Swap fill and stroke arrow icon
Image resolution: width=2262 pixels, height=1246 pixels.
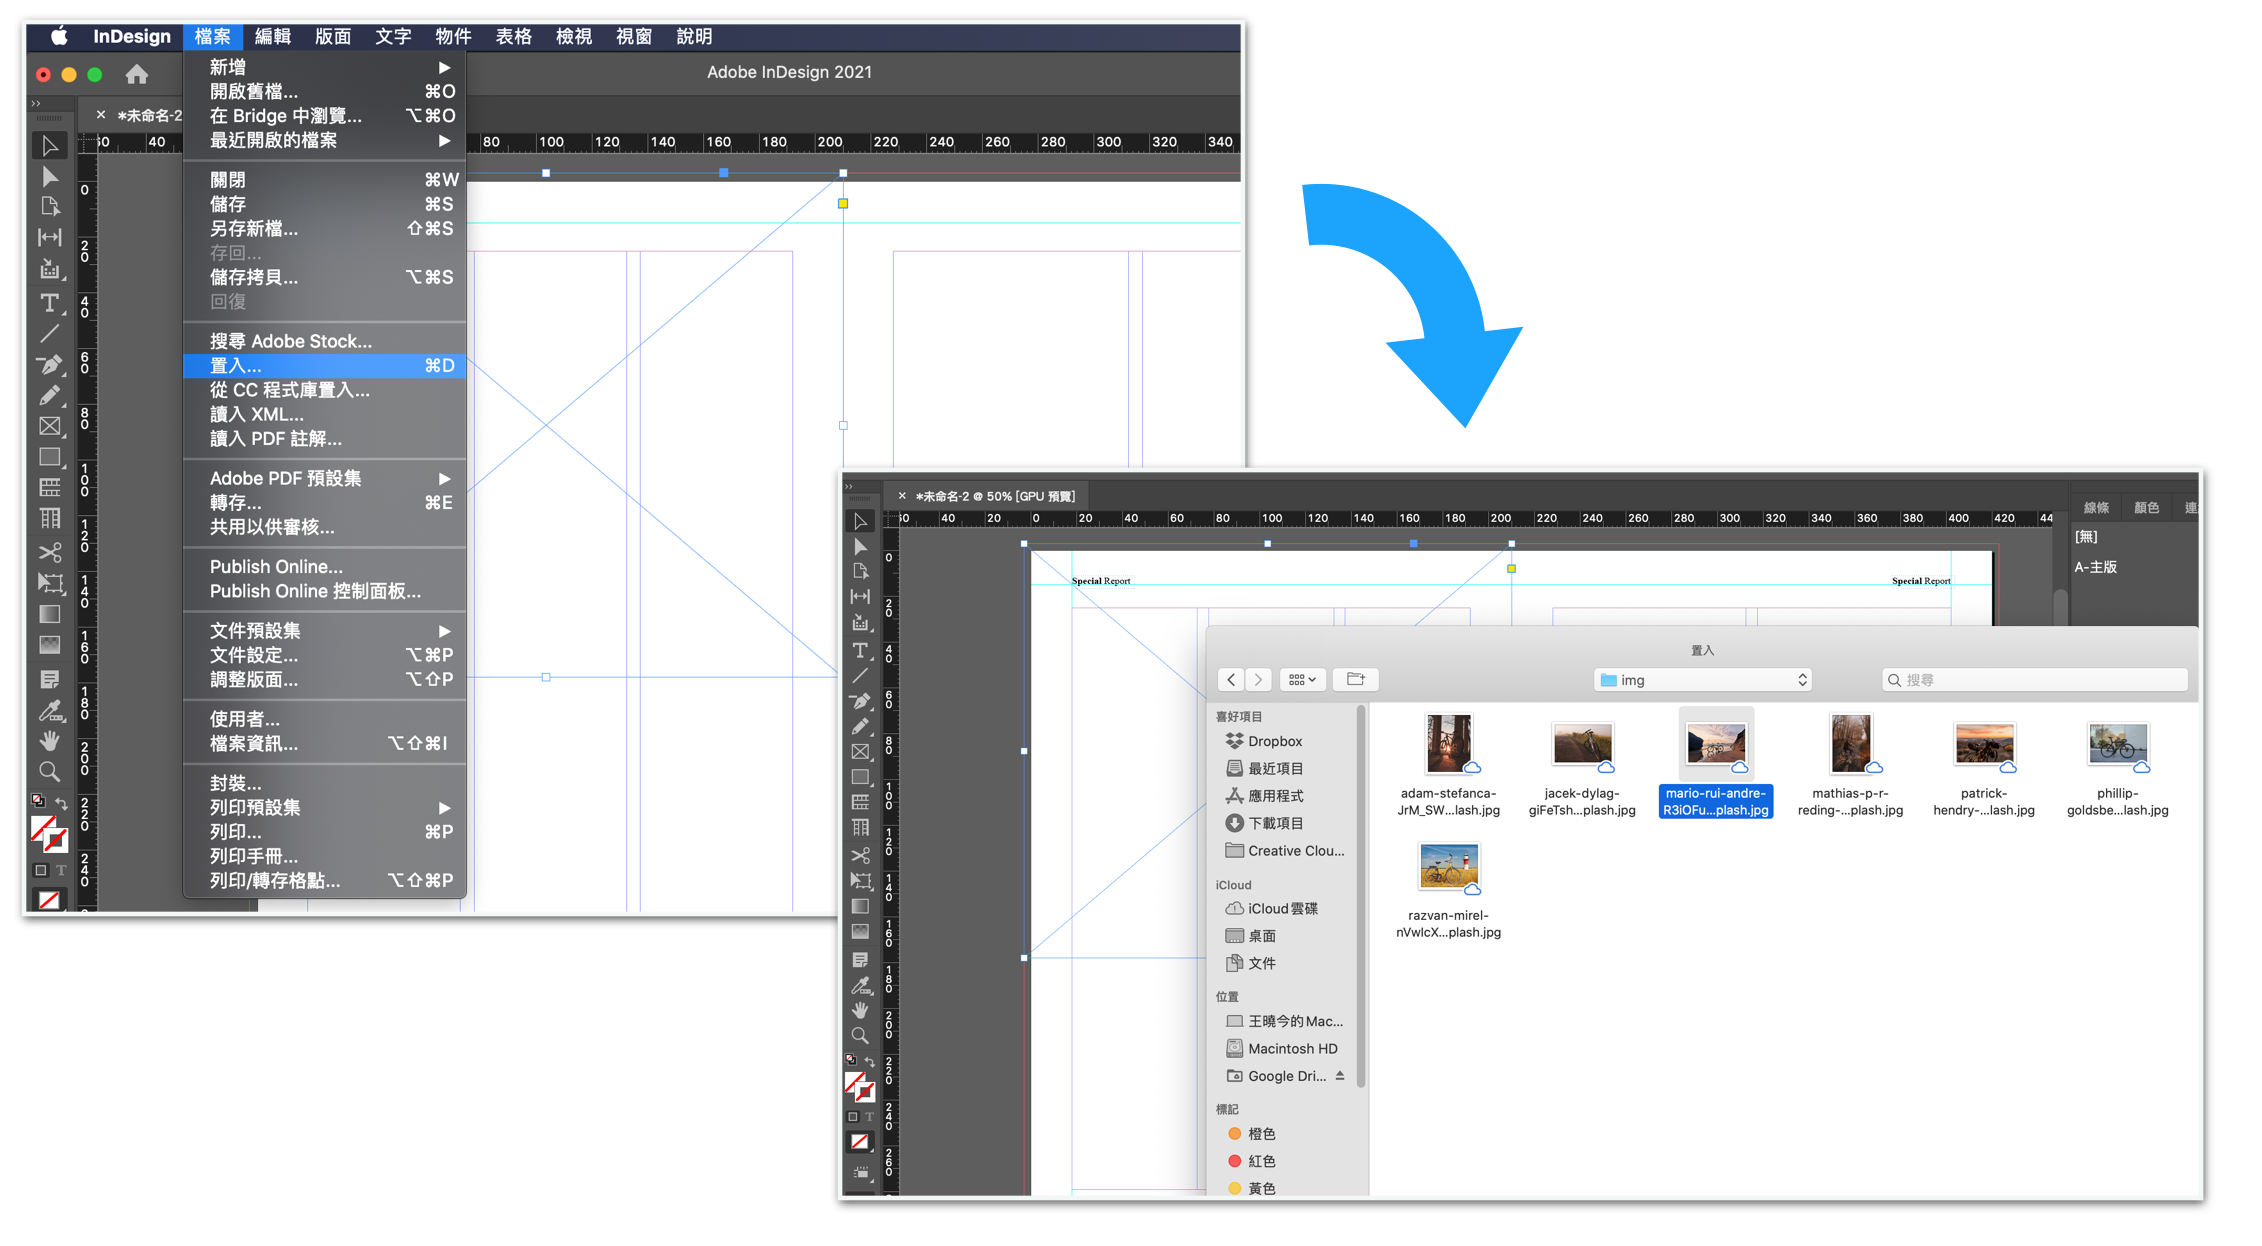[x=62, y=802]
